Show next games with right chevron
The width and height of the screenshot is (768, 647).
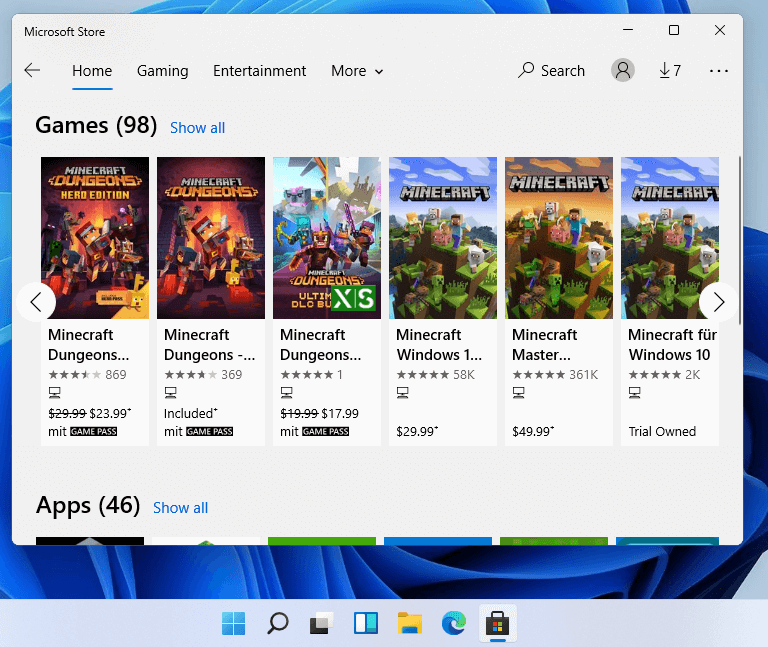pyautogui.click(x=719, y=302)
